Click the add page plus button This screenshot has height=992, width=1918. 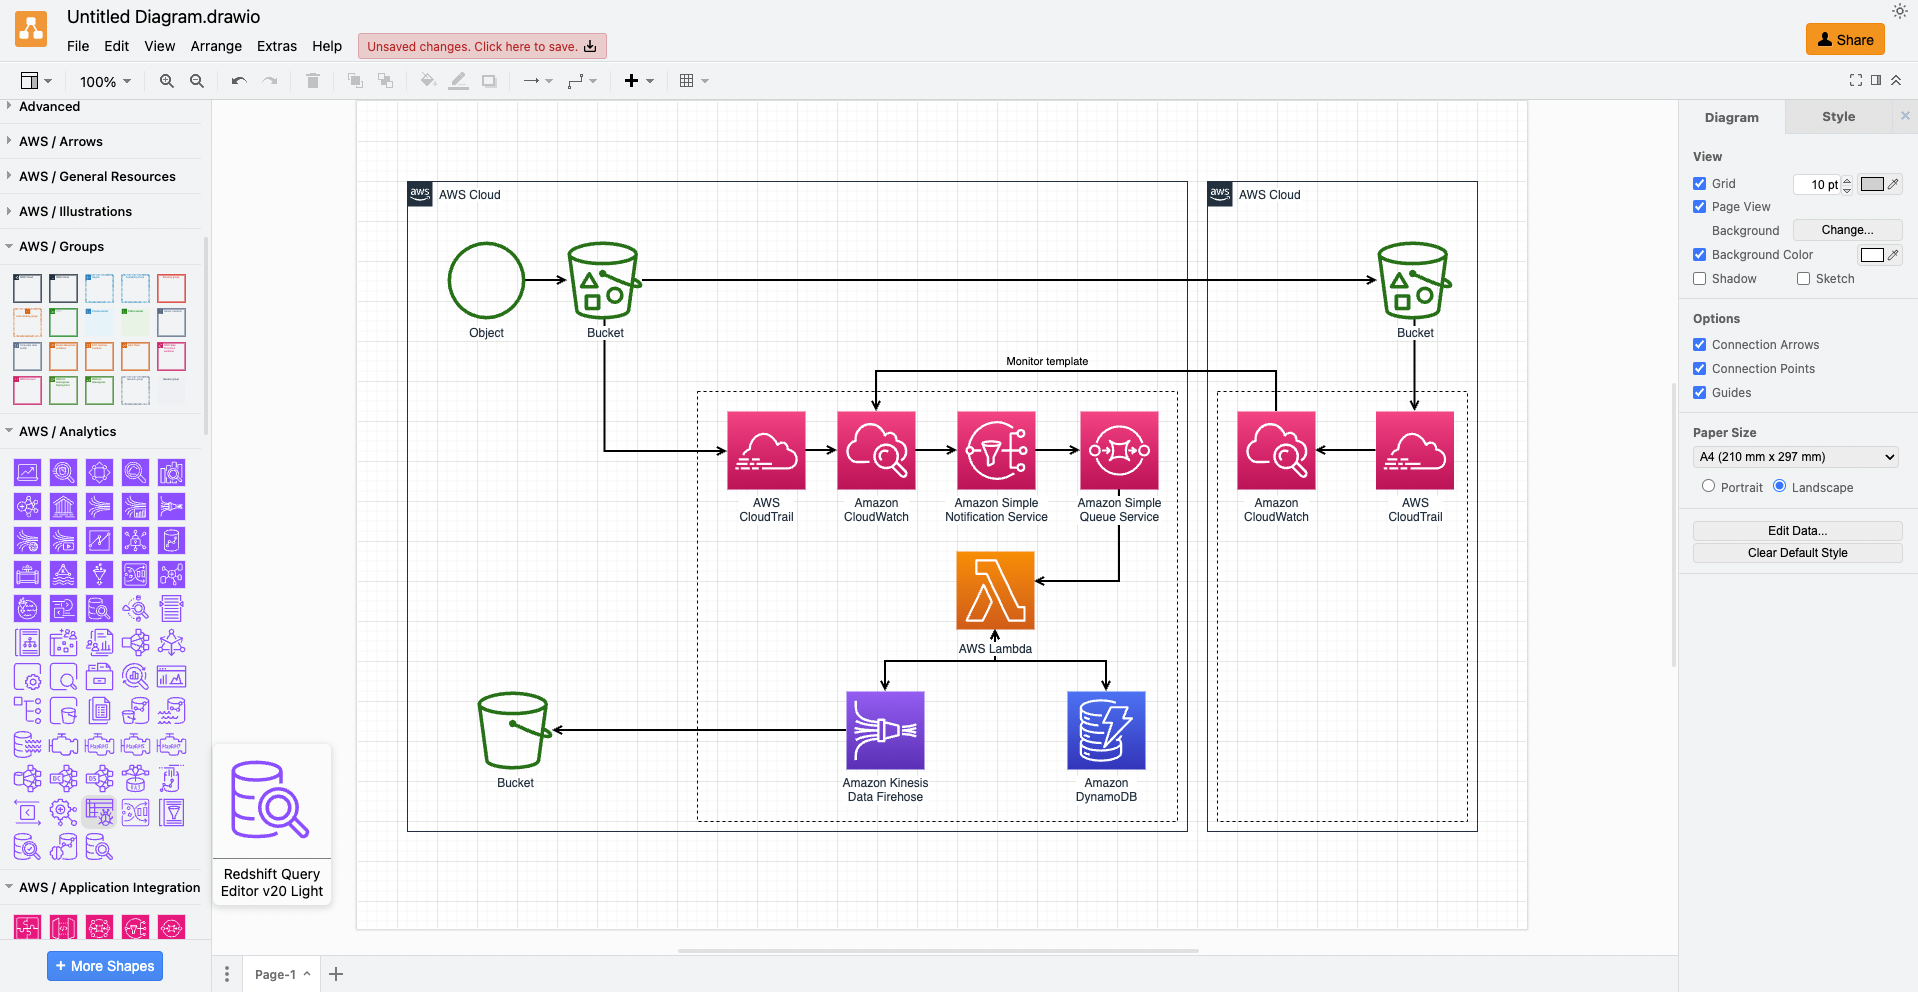[336, 974]
